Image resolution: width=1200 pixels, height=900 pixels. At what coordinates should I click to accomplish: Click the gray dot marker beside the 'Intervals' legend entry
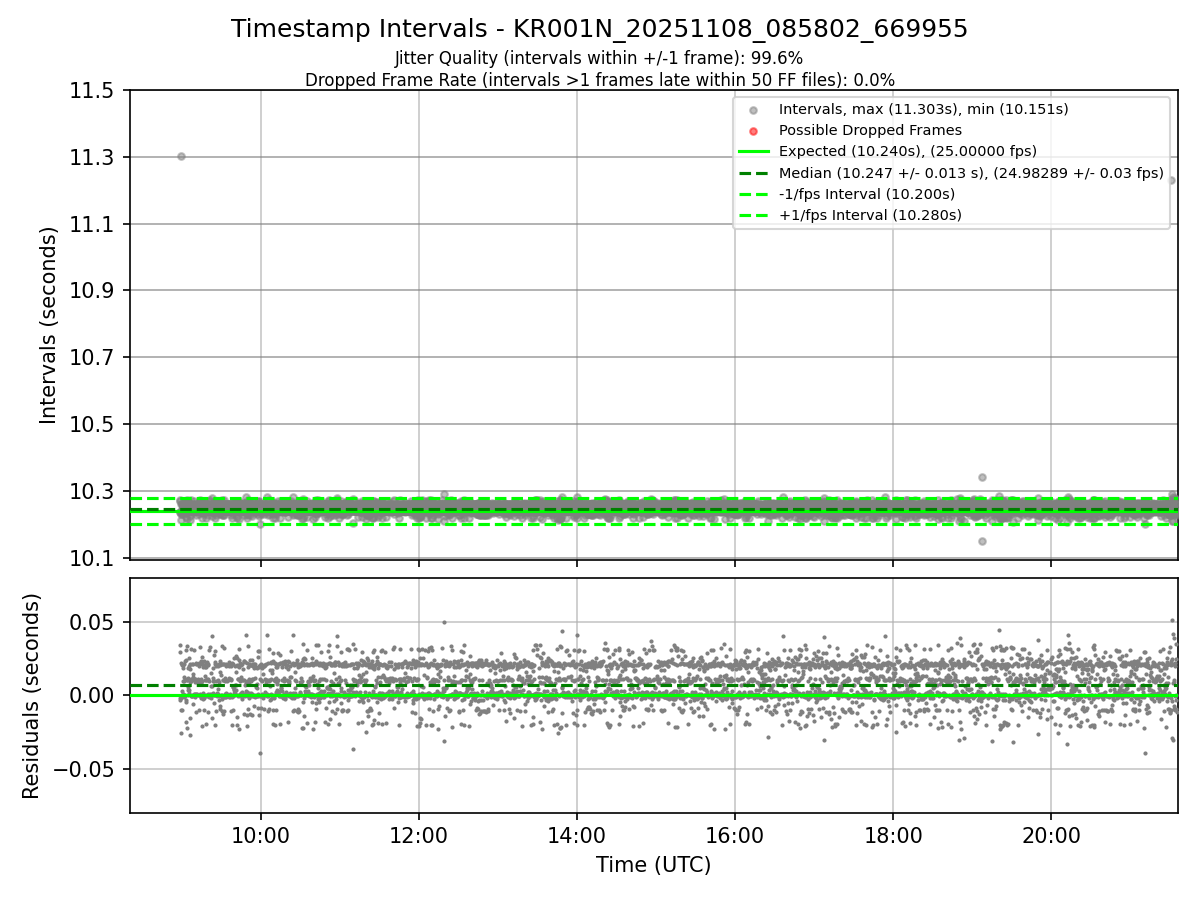click(x=754, y=110)
